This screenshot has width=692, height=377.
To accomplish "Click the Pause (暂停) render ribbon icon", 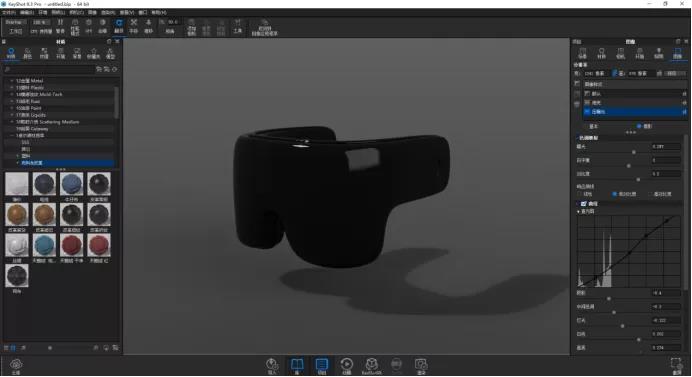I will 60,26.
